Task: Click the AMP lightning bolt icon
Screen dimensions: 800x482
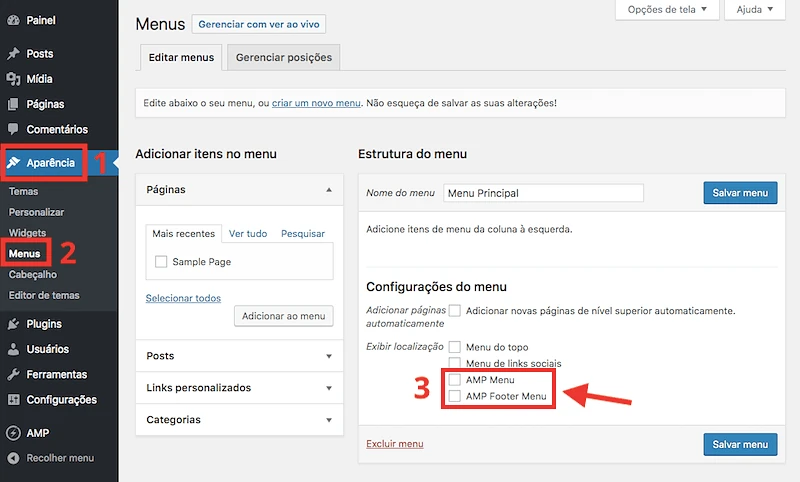Action: (13, 433)
